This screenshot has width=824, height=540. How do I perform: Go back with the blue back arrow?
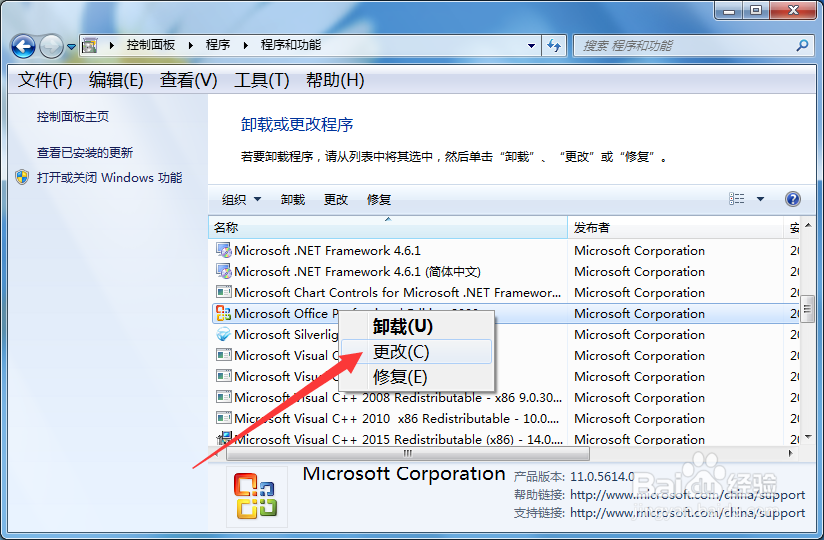[x=23, y=47]
